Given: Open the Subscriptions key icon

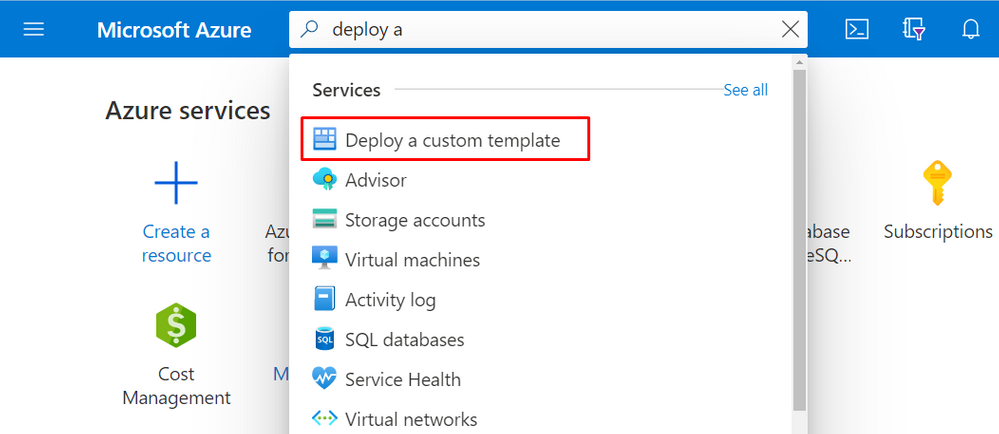Looking at the screenshot, I should (x=938, y=184).
